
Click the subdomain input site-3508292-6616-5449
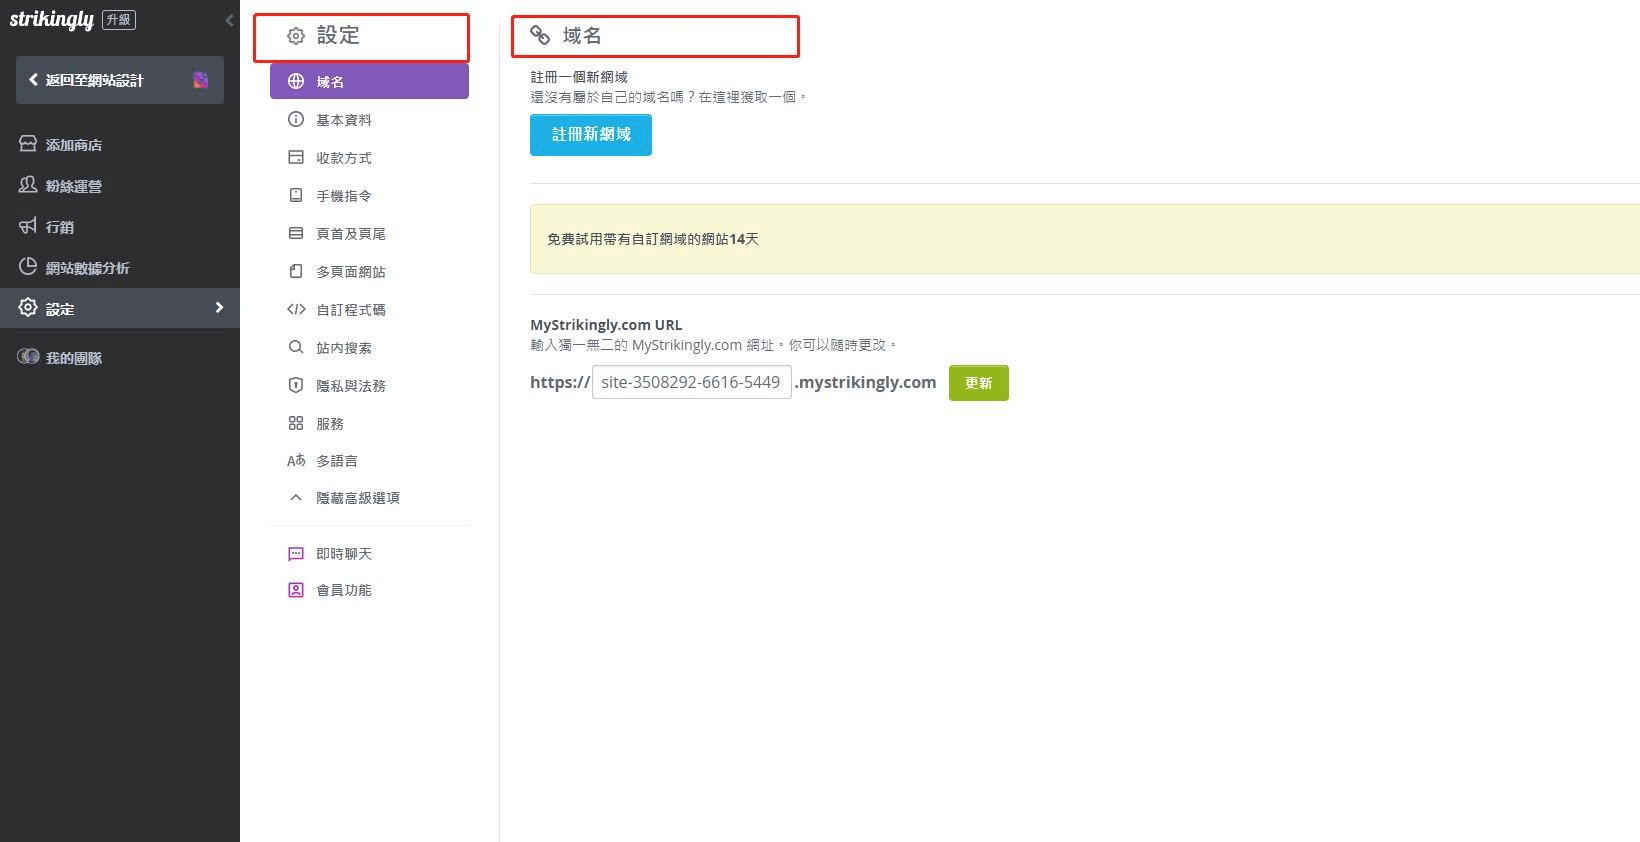coord(692,382)
